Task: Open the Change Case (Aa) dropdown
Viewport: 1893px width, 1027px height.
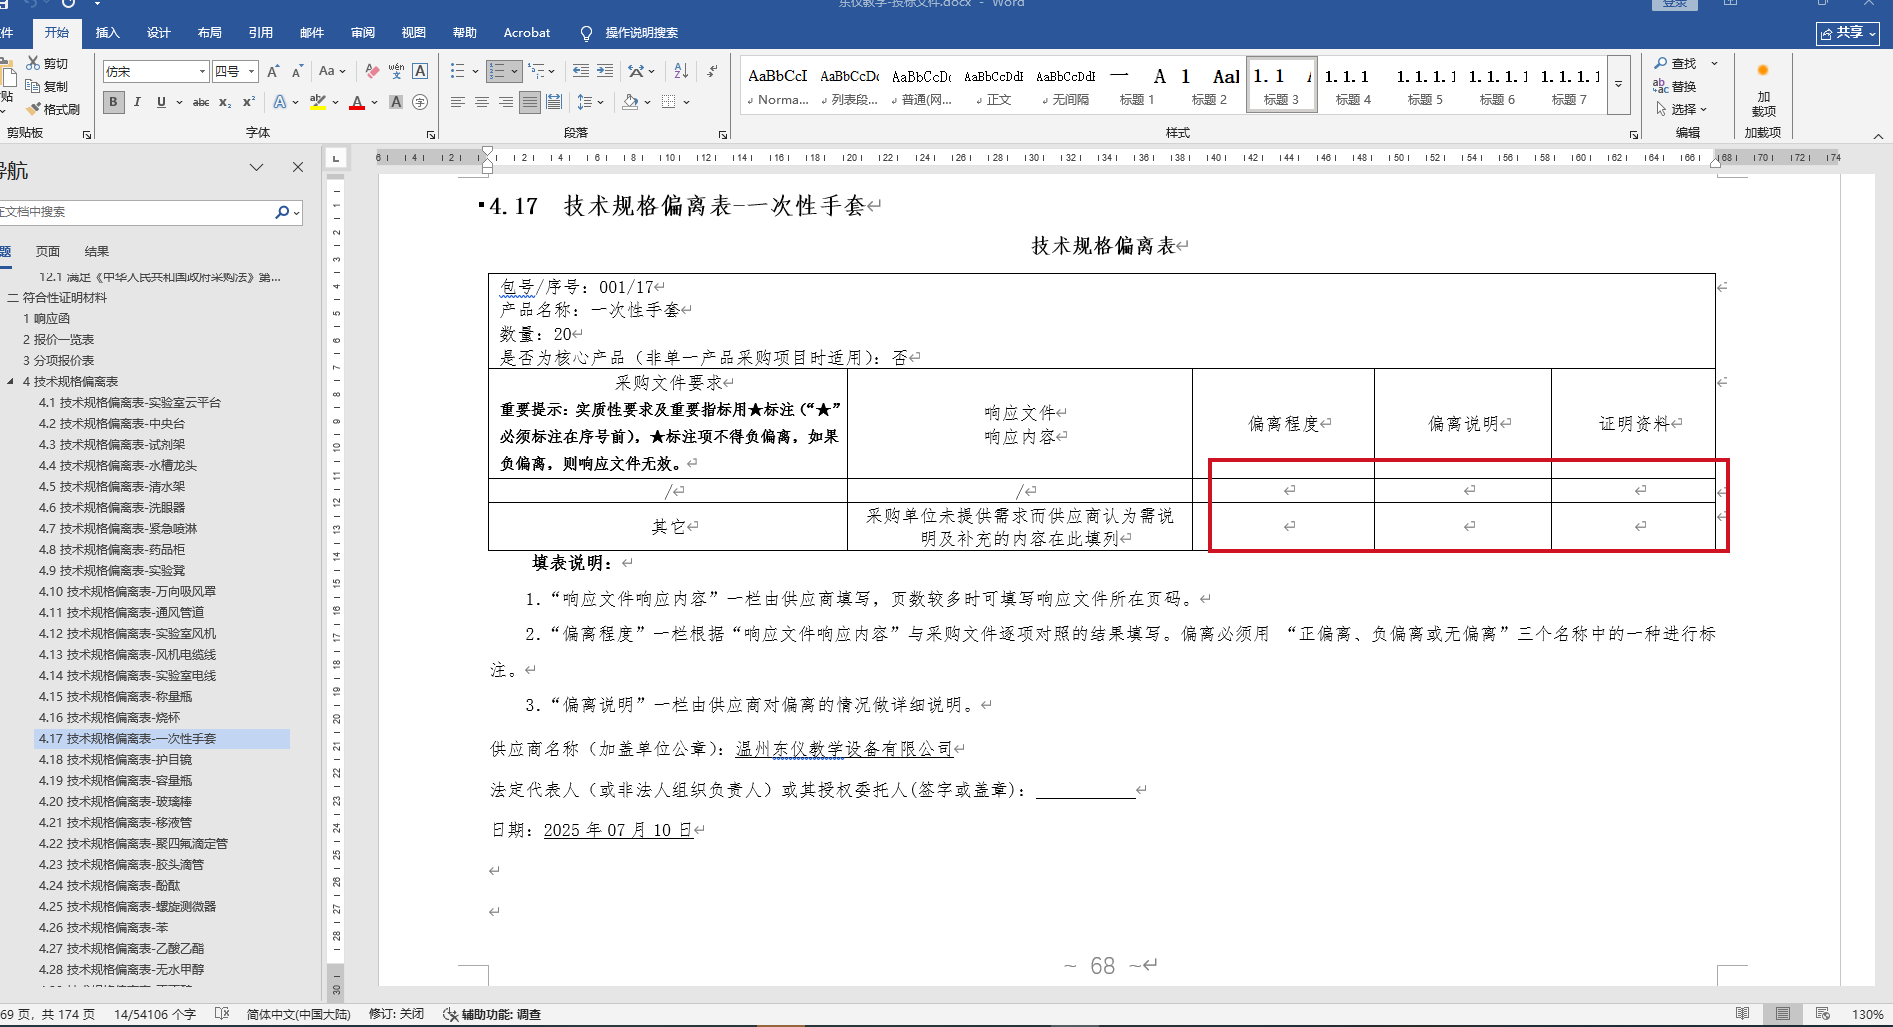Action: pos(332,71)
